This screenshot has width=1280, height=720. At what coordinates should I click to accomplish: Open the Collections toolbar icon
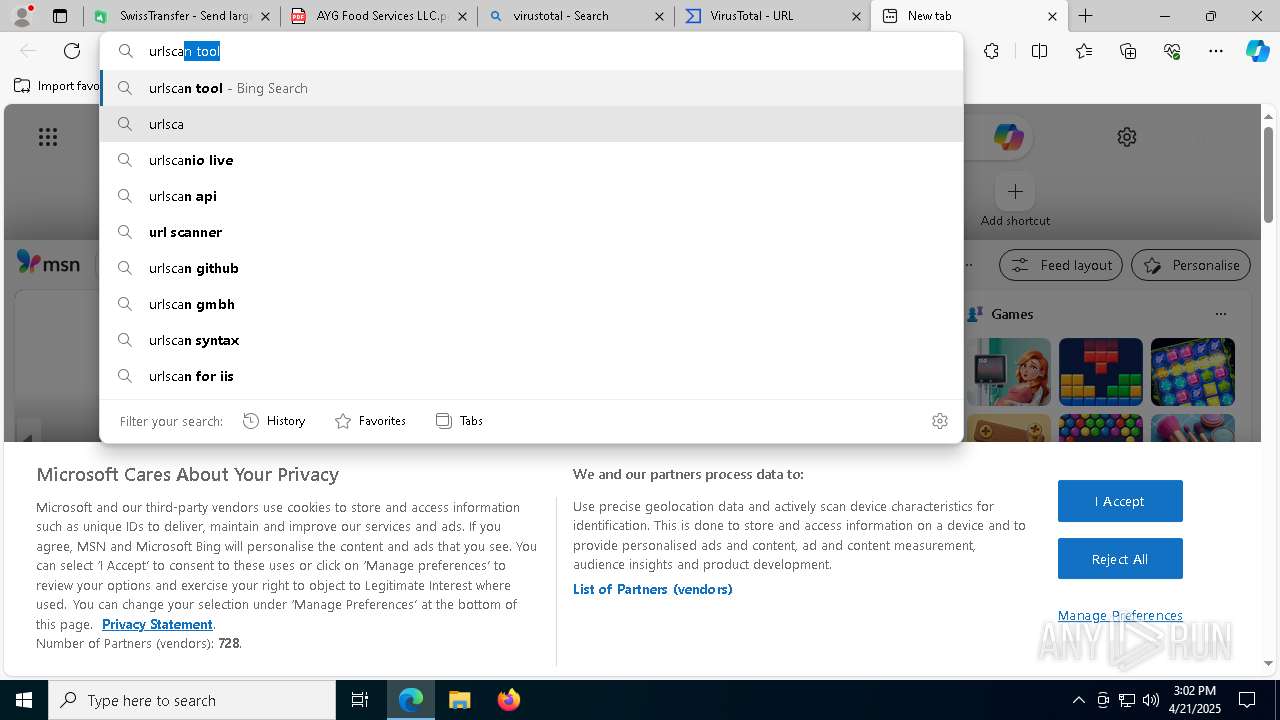point(1128,51)
